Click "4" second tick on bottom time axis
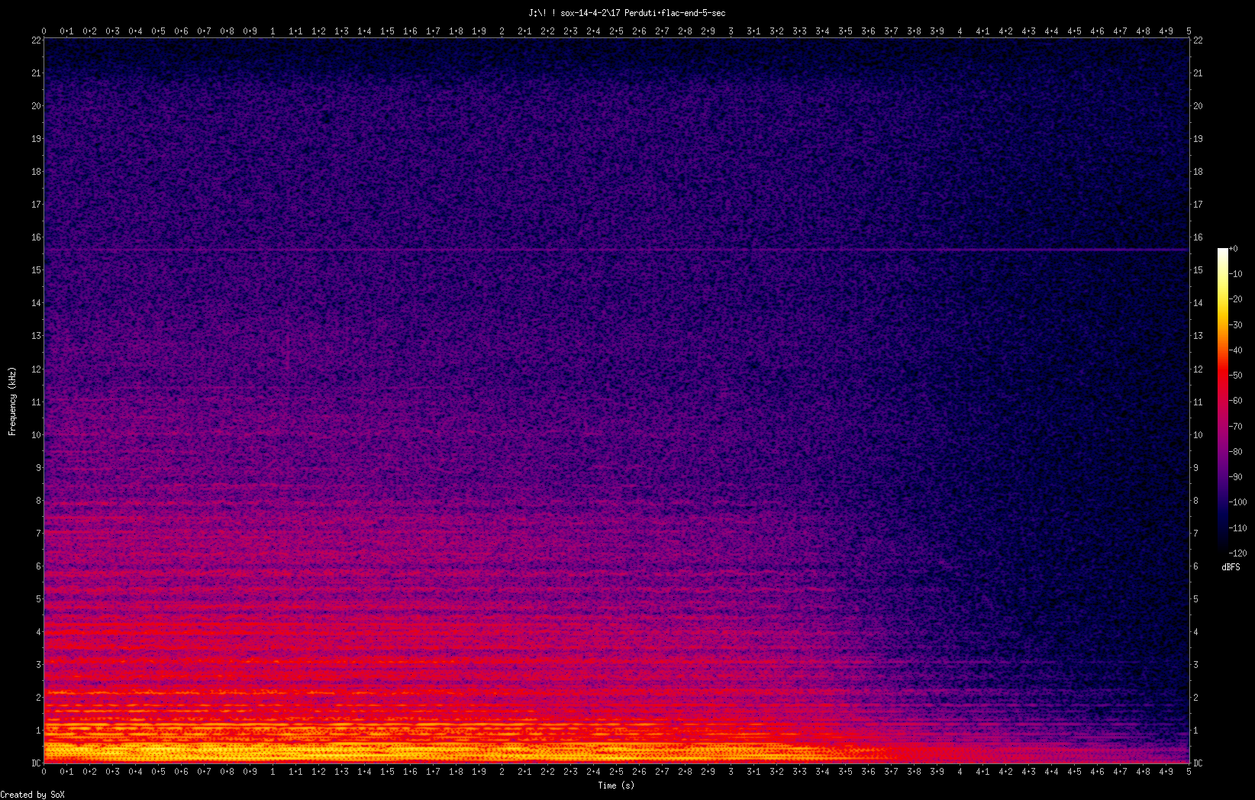The image size is (1255, 800). tap(960, 772)
